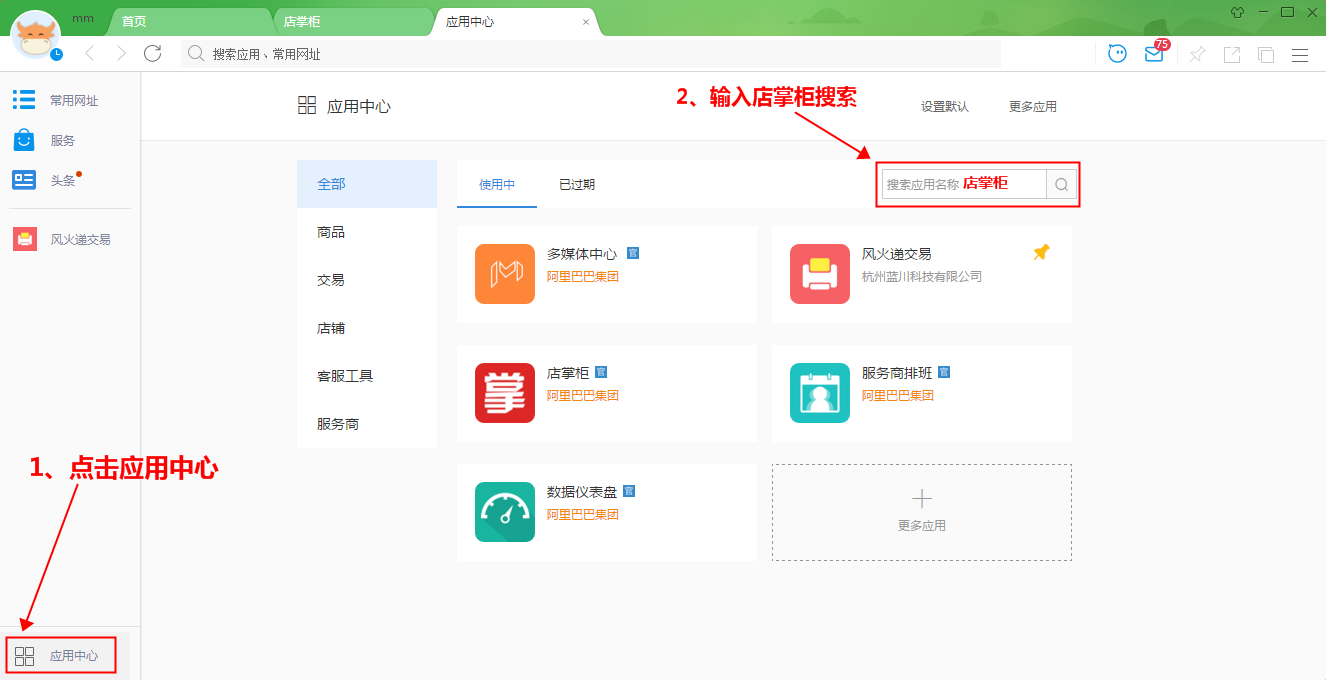Open the 多媒体中心 app title
Viewport: 1326px width, 680px height.
tap(582, 254)
